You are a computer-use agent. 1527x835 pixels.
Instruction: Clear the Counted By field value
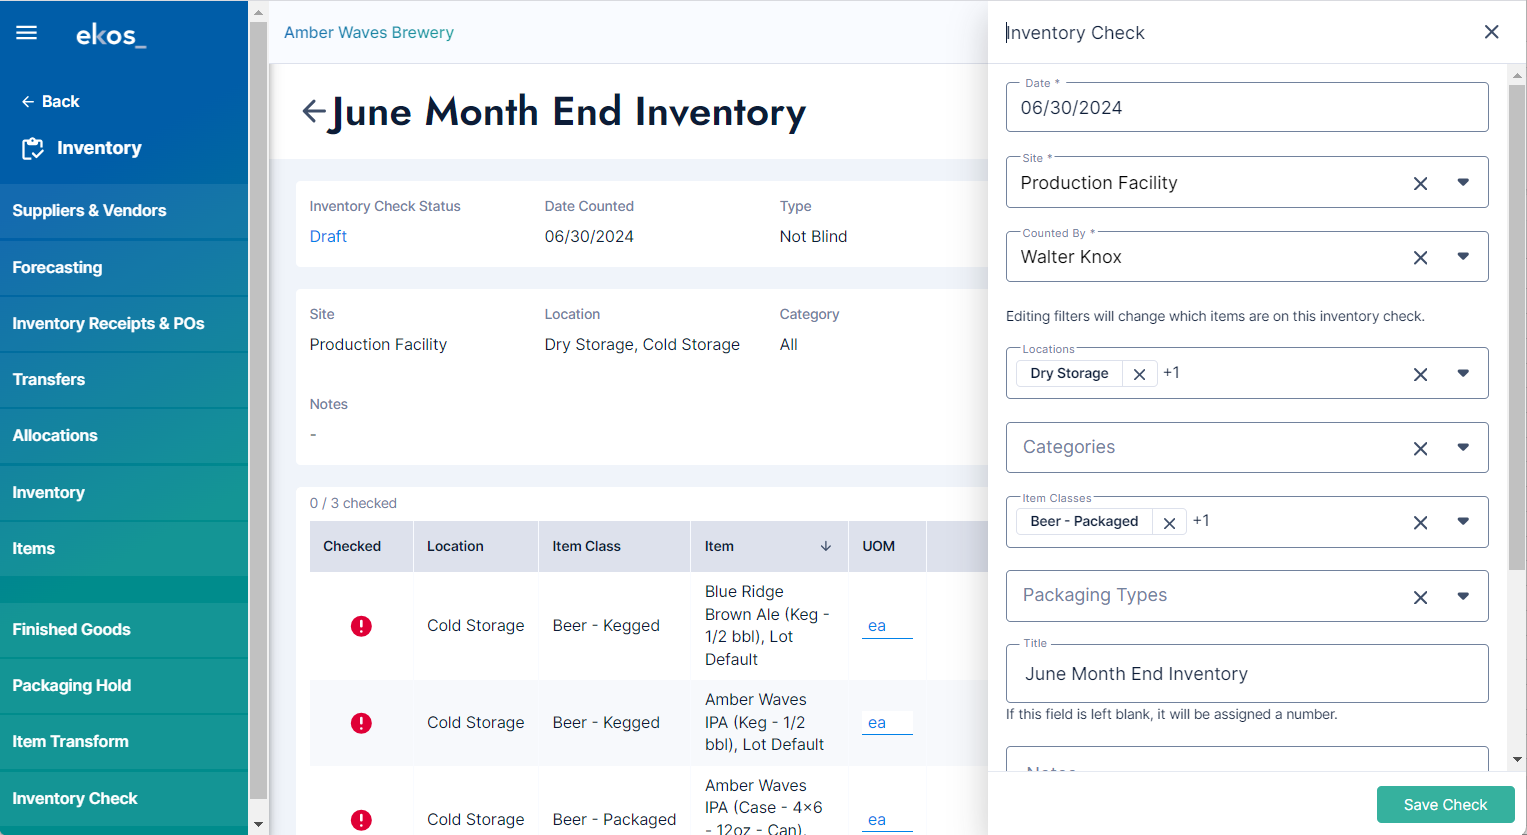coord(1420,257)
